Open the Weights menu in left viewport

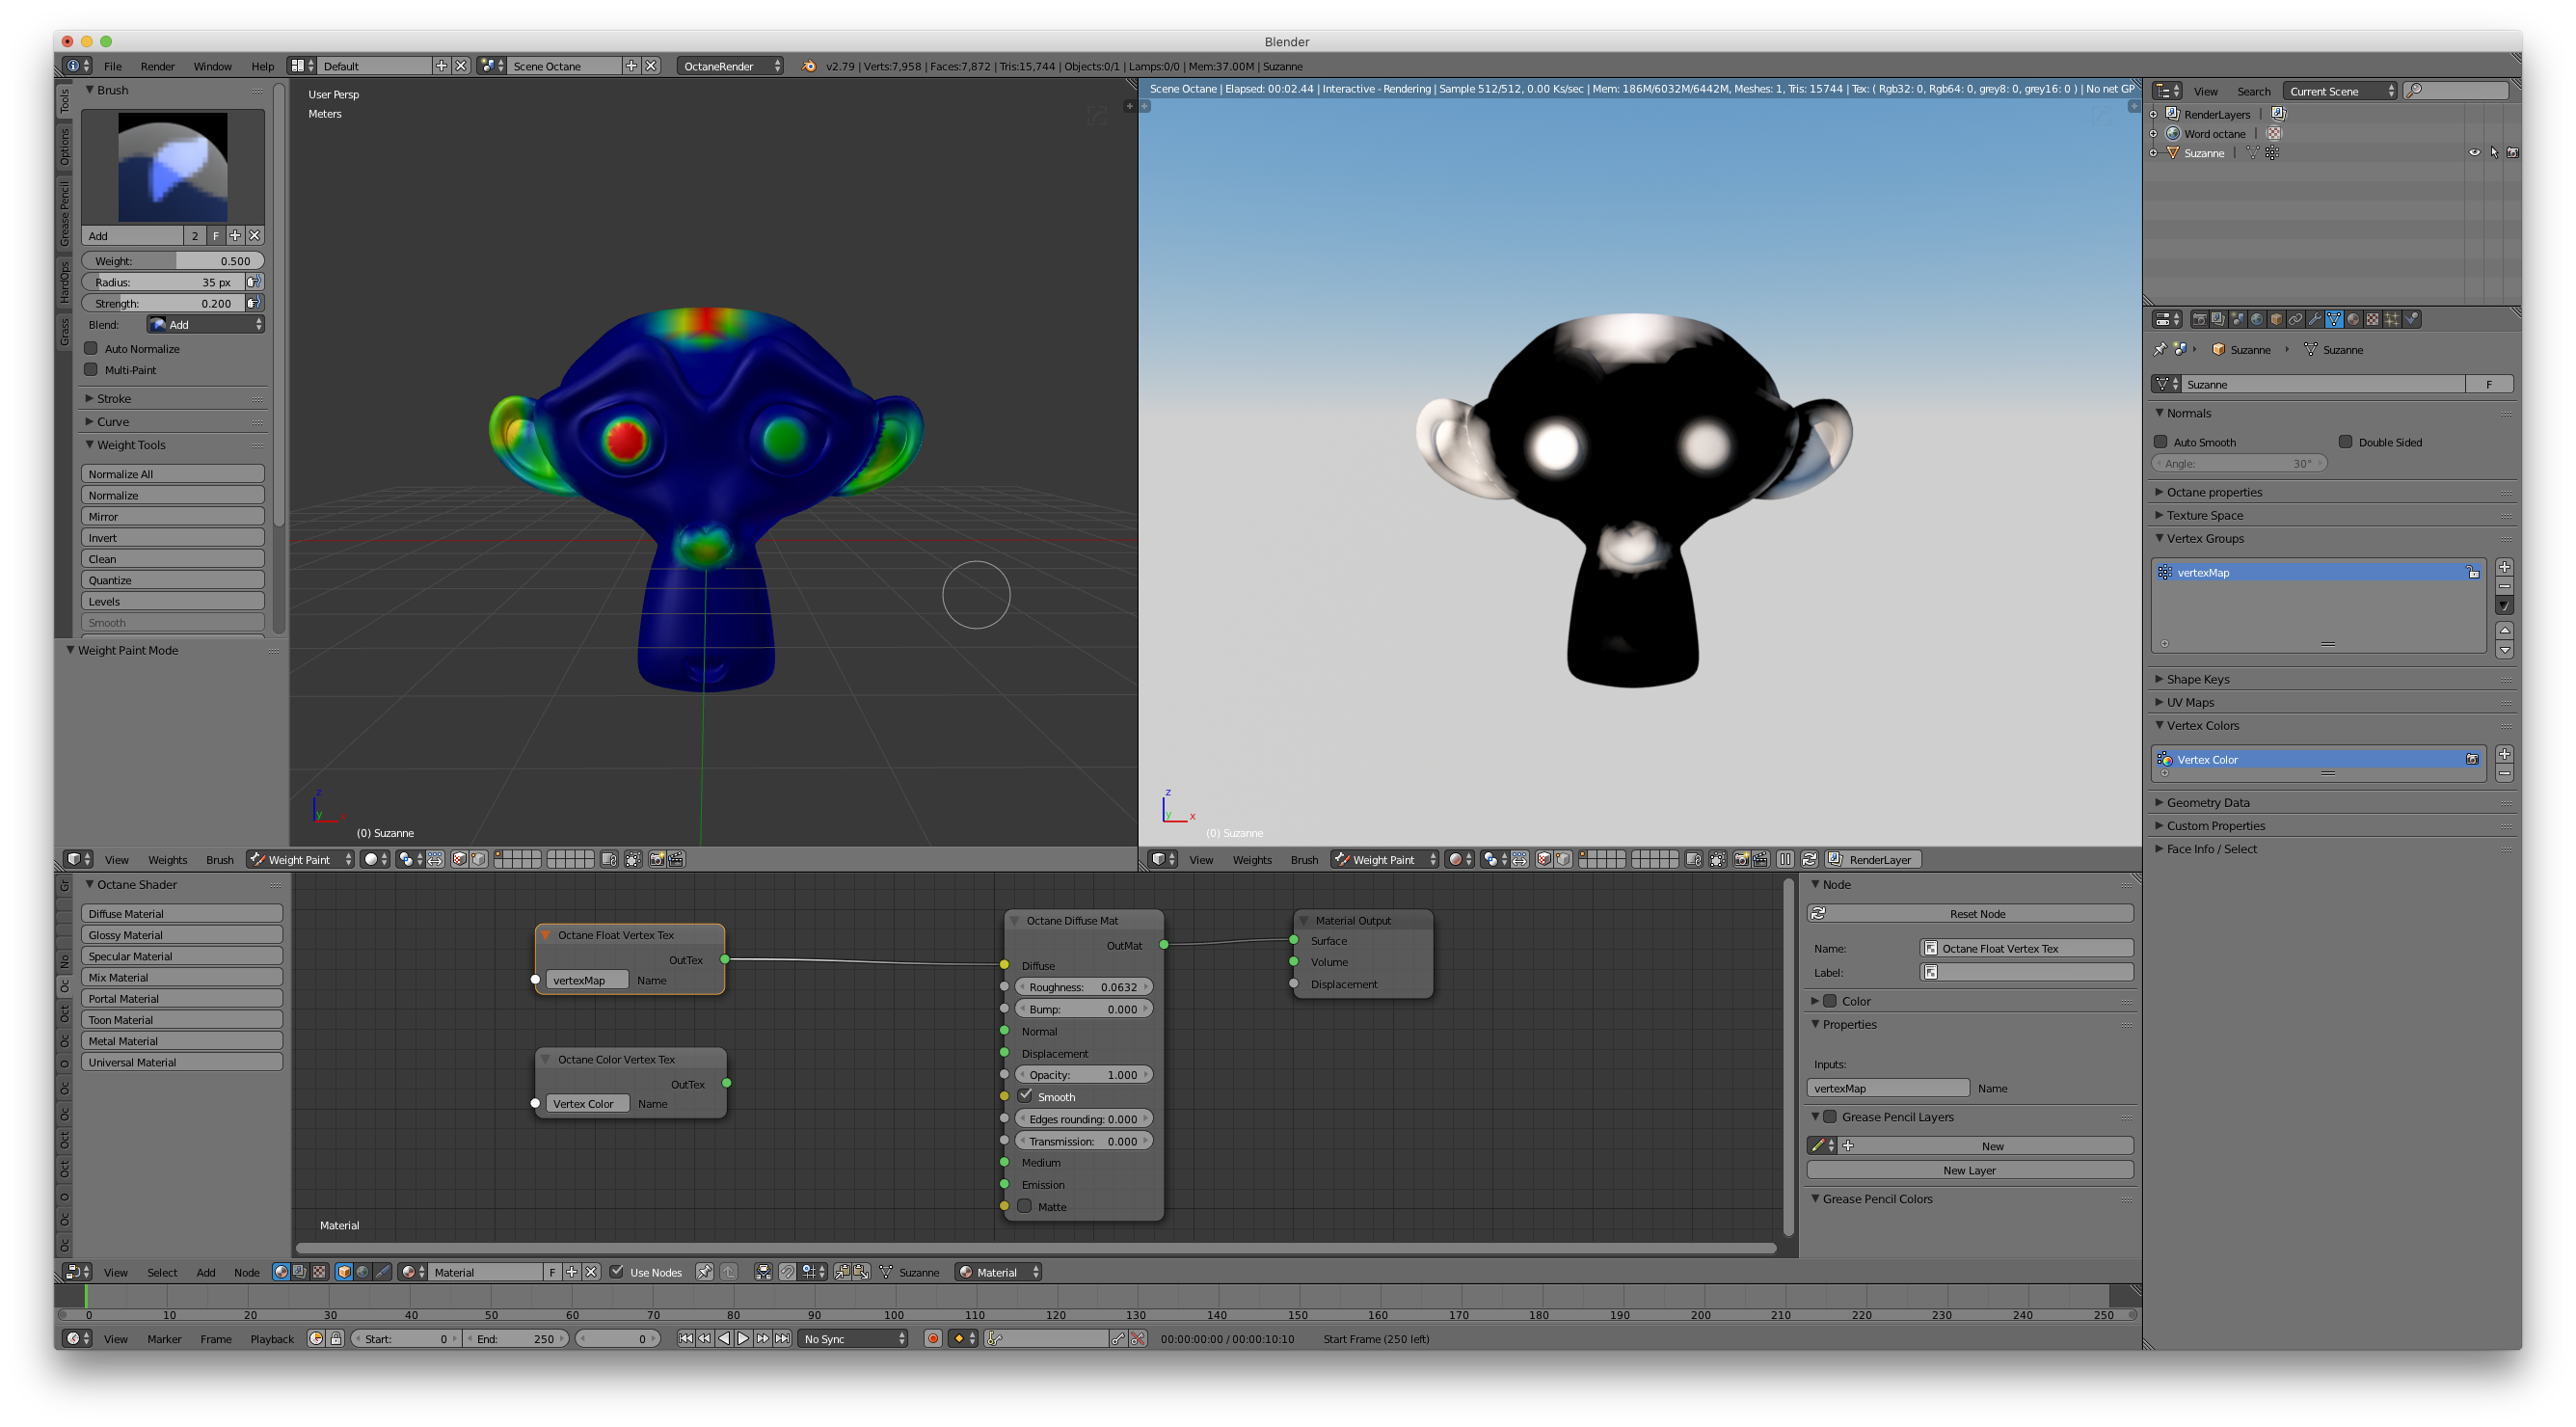tap(167, 859)
